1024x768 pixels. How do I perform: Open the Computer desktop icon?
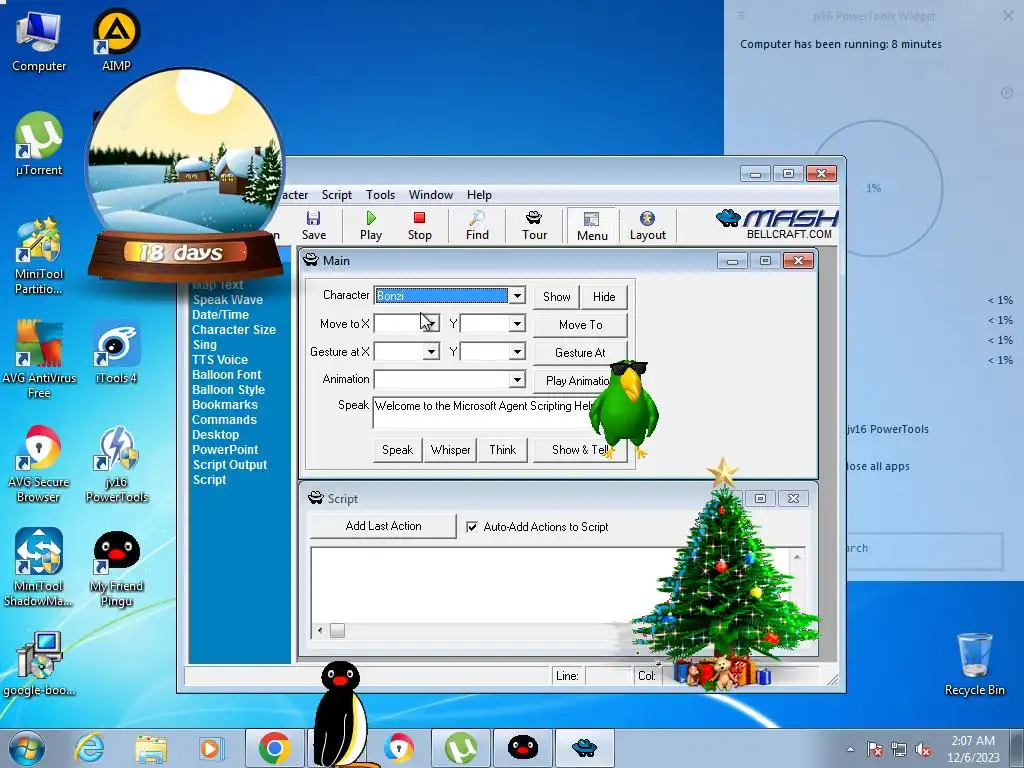[x=39, y=42]
